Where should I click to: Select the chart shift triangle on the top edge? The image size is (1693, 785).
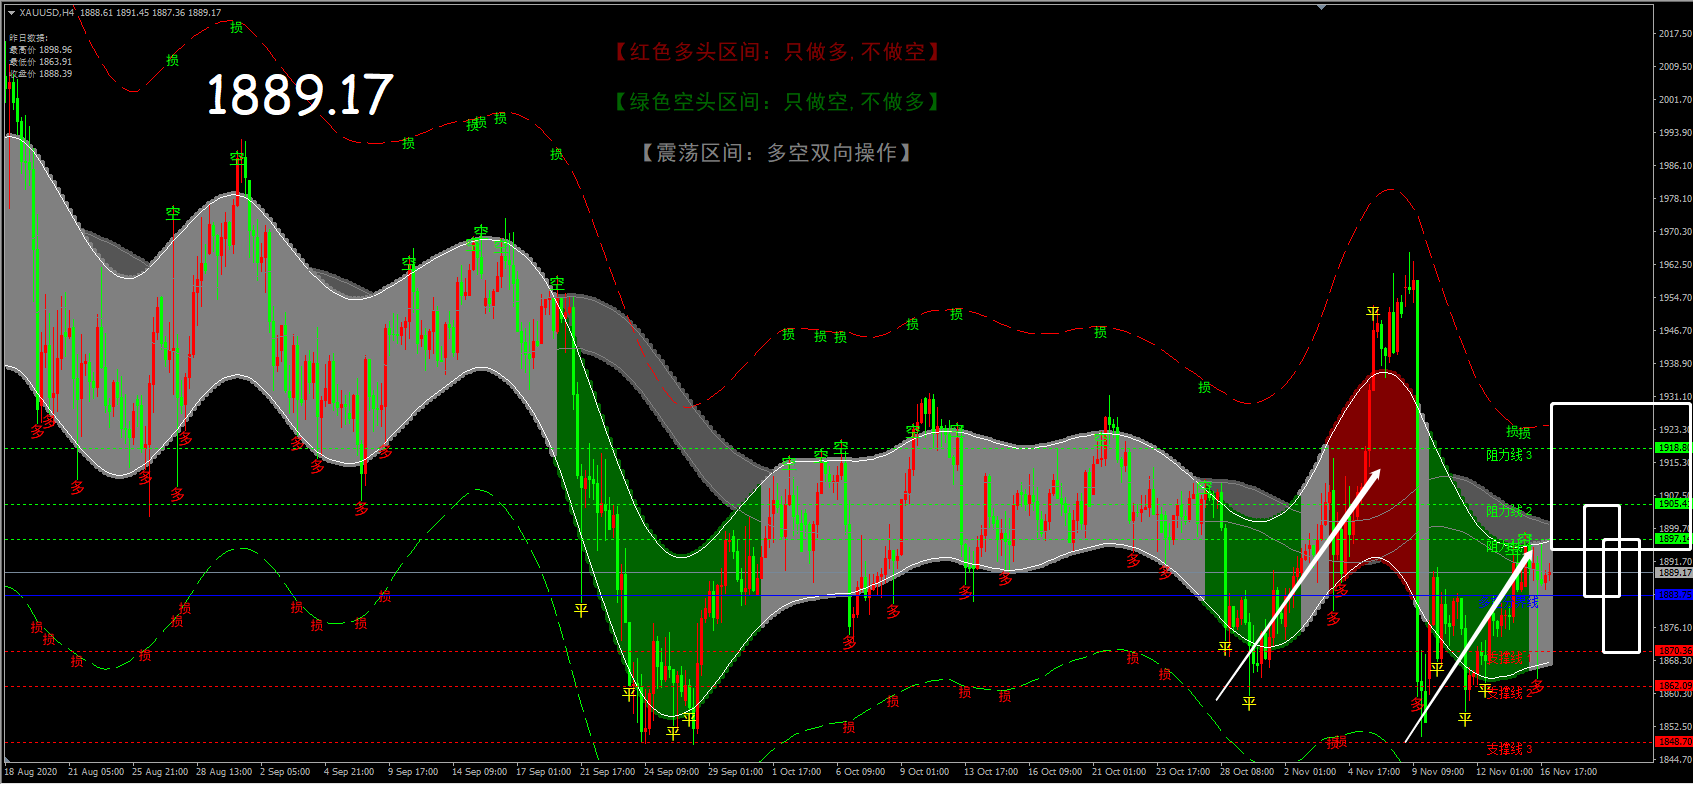coord(1322,7)
